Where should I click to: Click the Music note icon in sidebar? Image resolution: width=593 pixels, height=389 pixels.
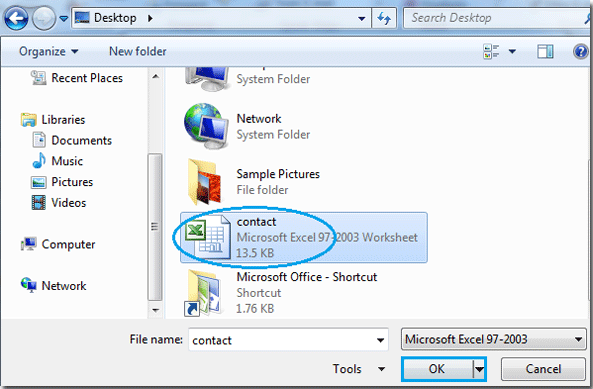click(39, 161)
